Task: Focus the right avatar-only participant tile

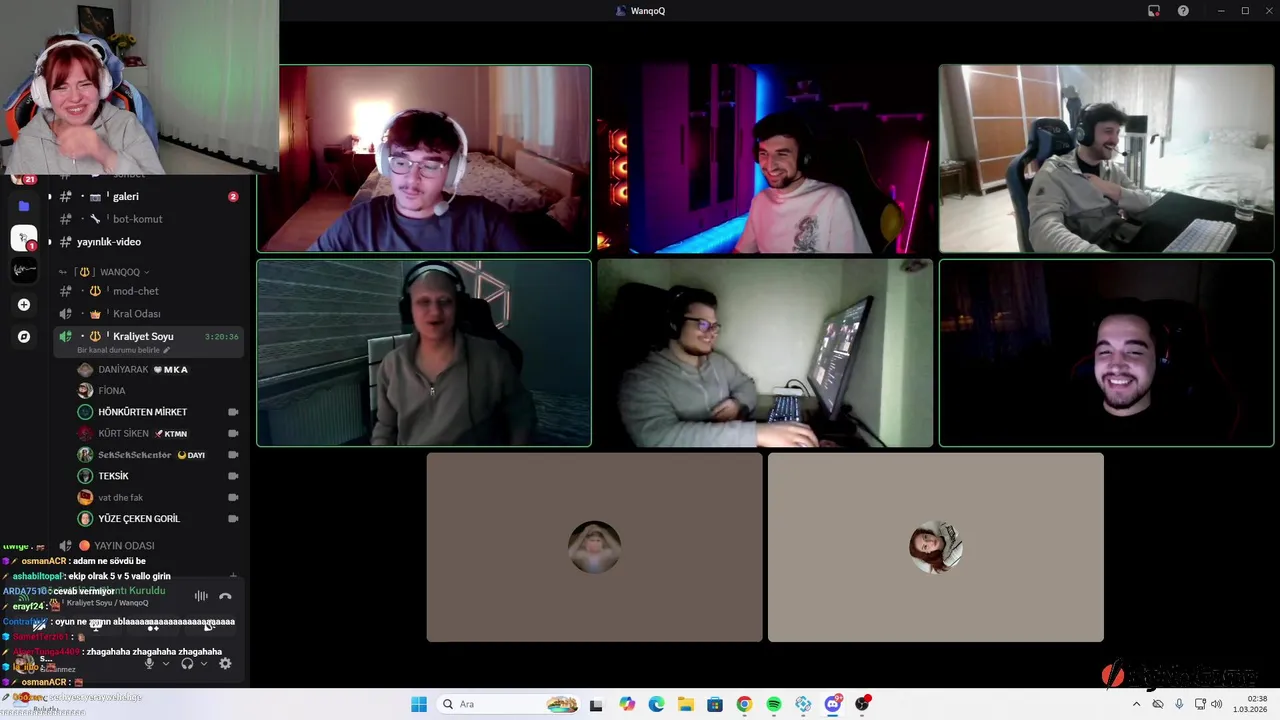Action: click(936, 547)
